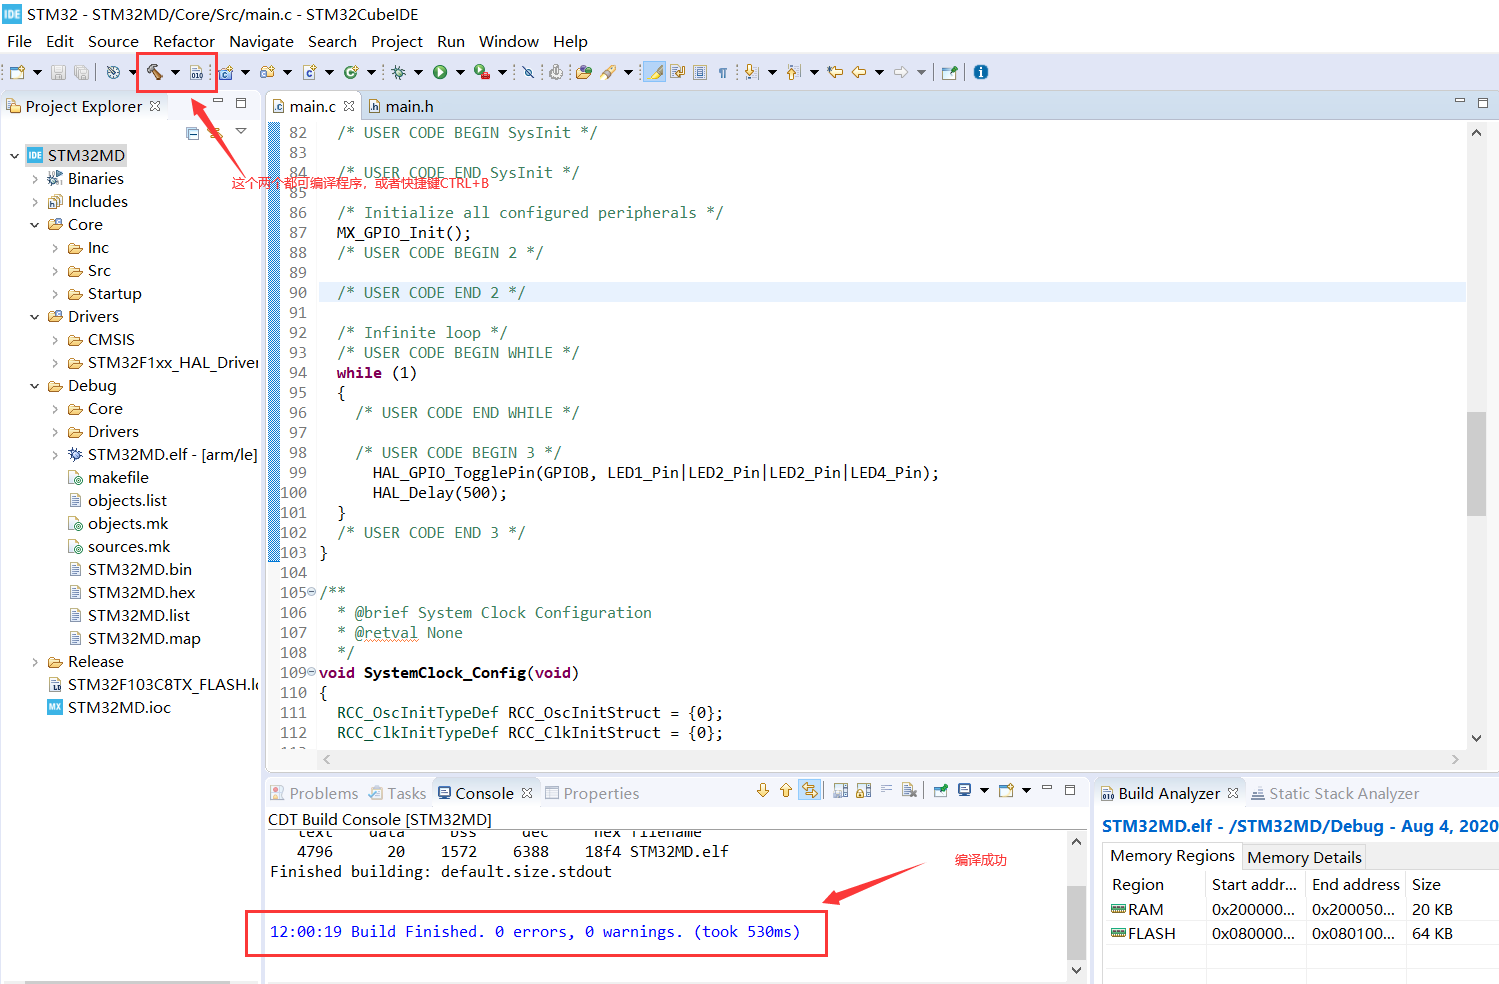Jump to the Previous Annotation icon
Screen dimensions: 1499x984
pyautogui.click(x=793, y=72)
